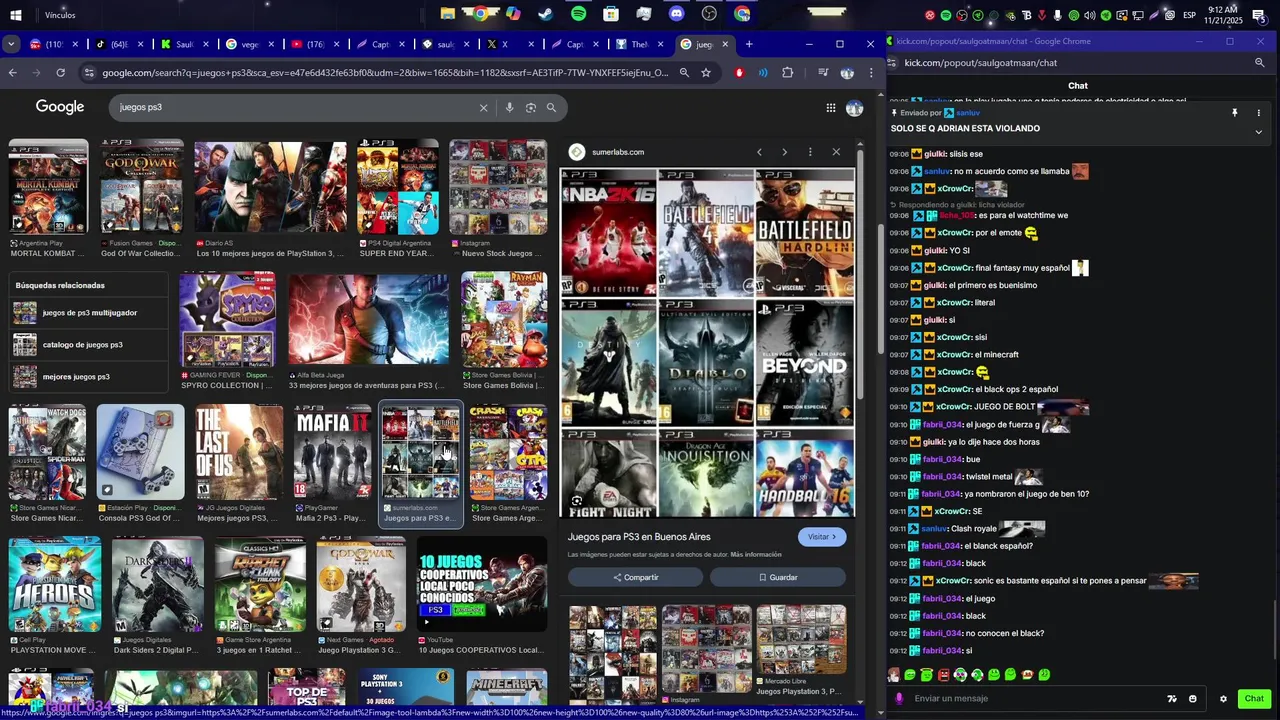The height and width of the screenshot is (720, 1280).
Task: Open The Last of Us image result
Action: [239, 452]
